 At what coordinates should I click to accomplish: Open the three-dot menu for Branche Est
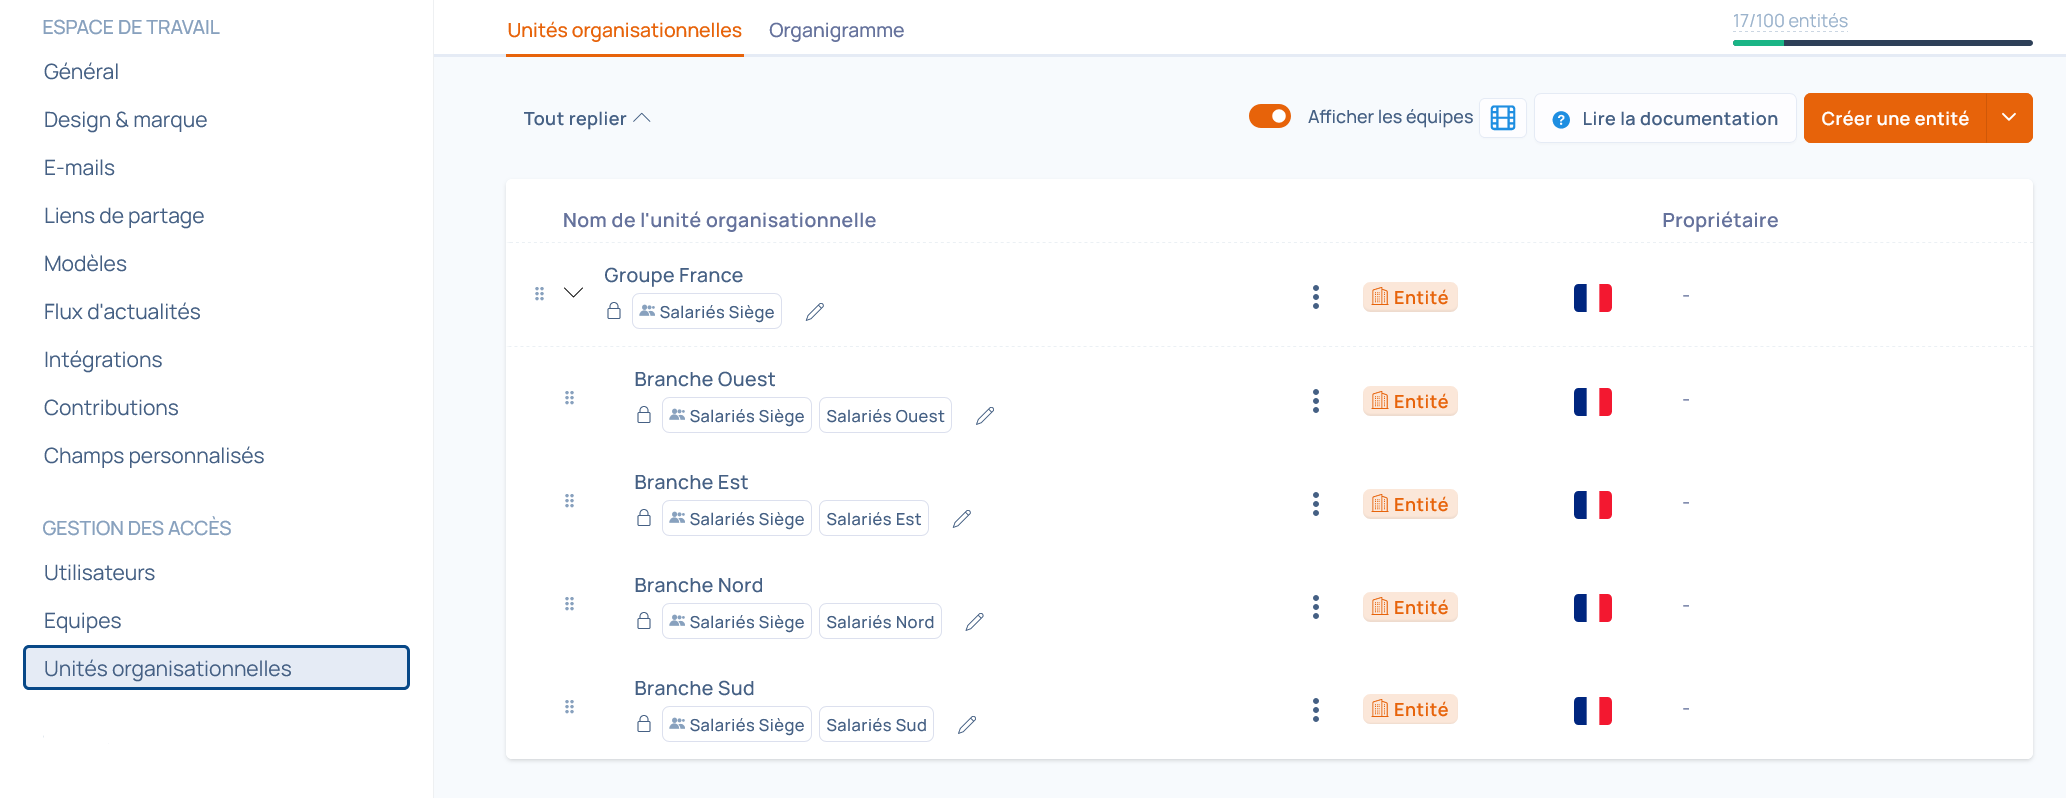click(1315, 504)
